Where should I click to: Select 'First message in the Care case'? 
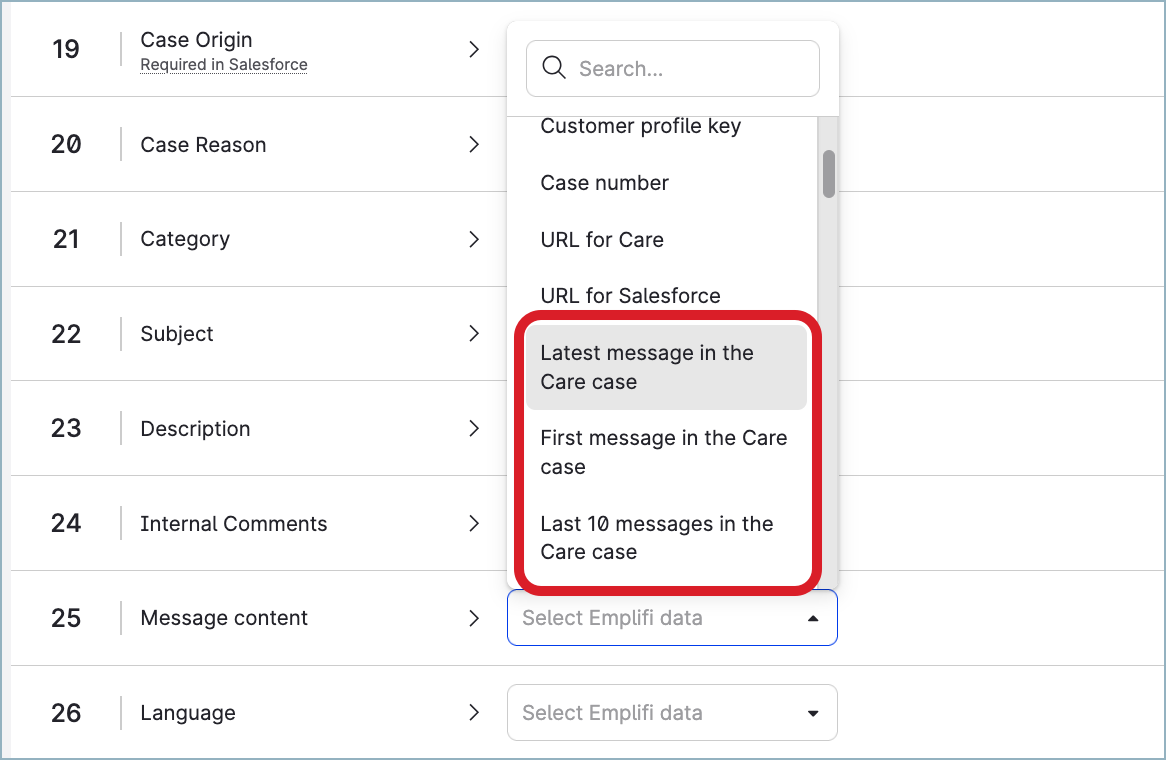coord(665,452)
